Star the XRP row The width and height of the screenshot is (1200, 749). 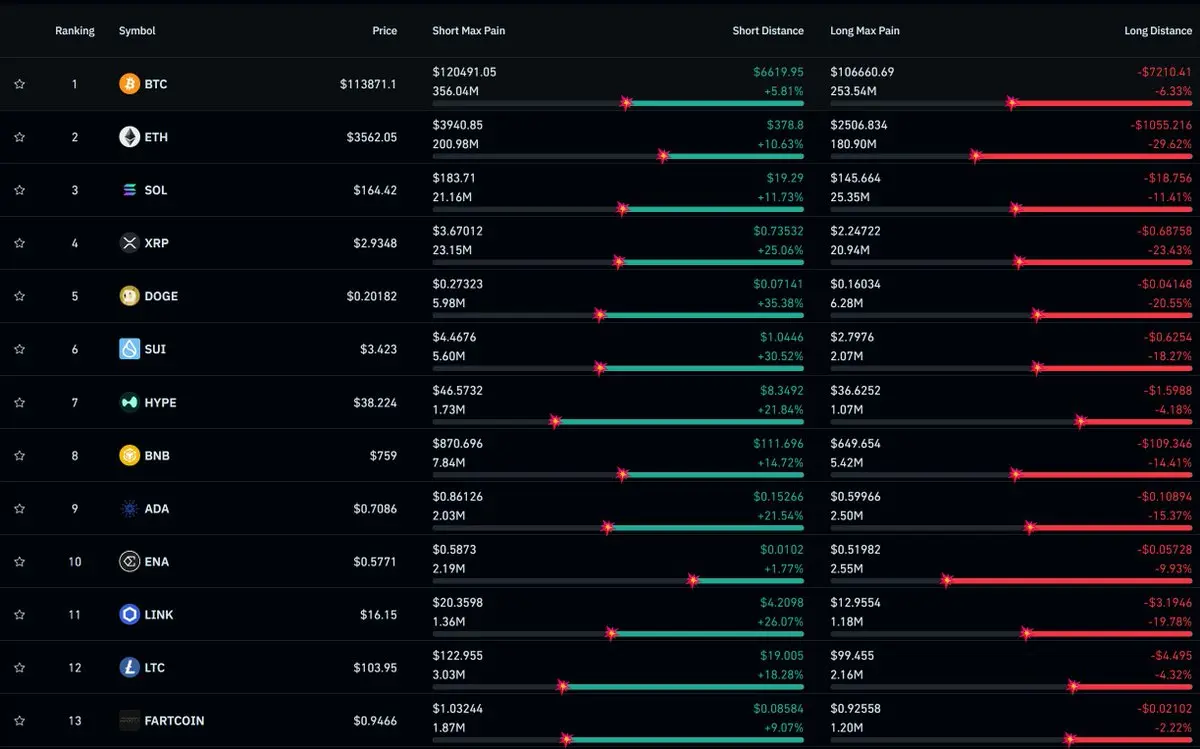click(x=19, y=243)
